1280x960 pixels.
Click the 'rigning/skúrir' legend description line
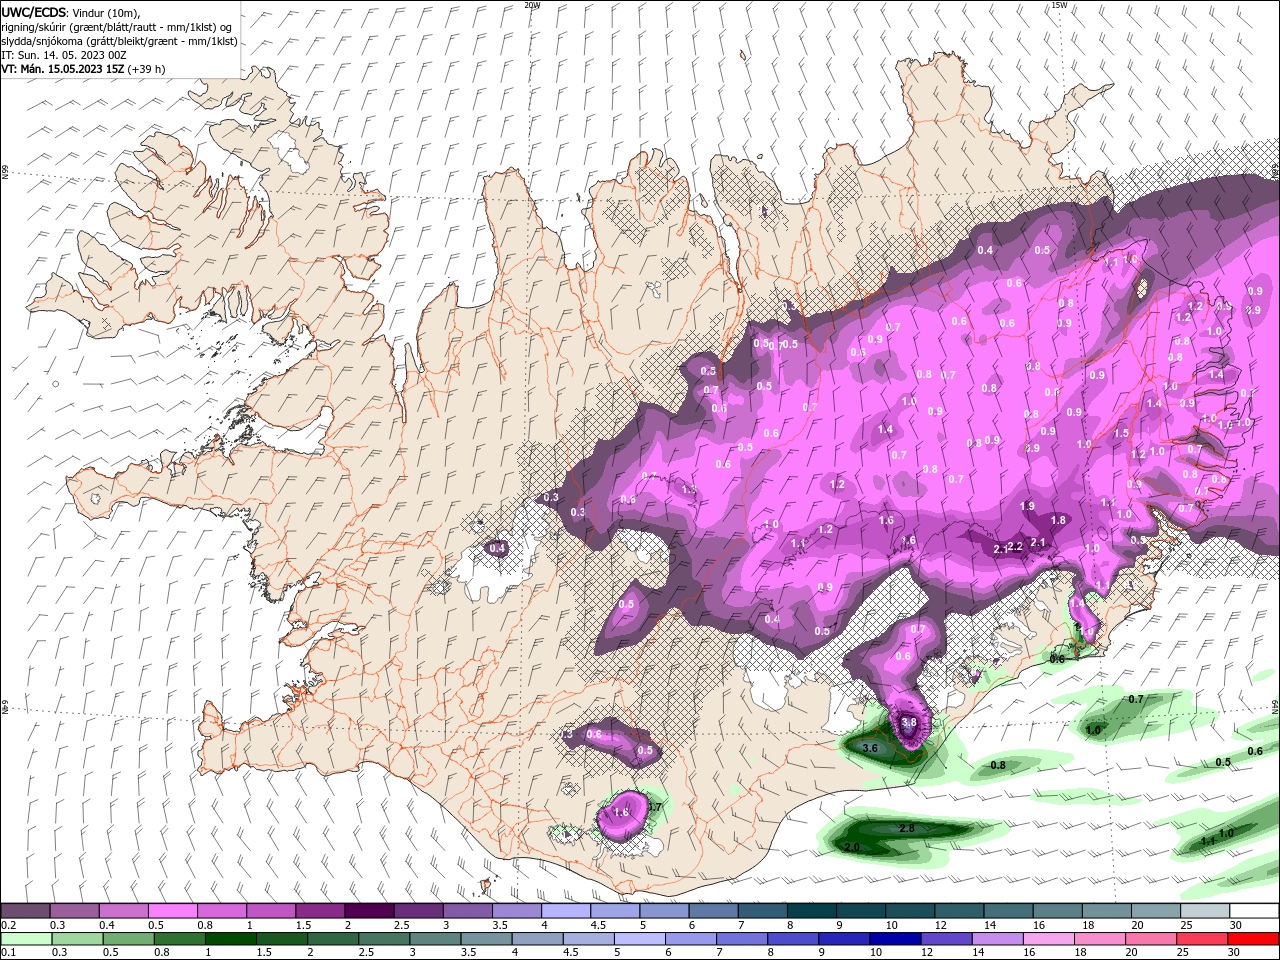point(116,27)
